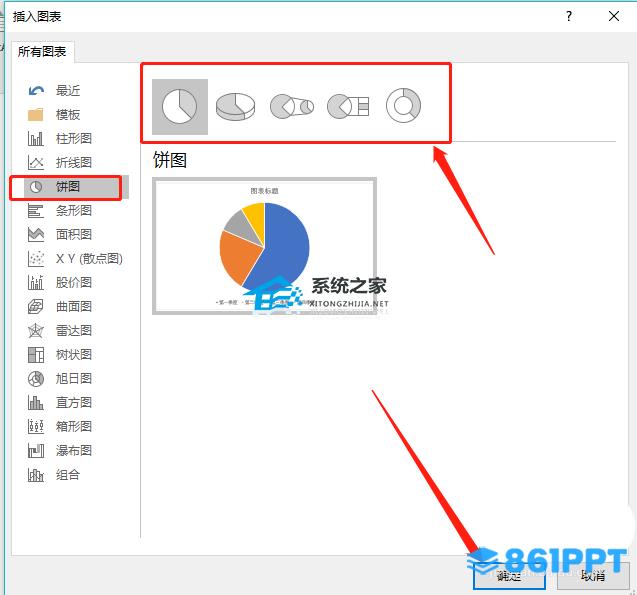Choose the Doughnut chart subtype icon
The width and height of the screenshot is (637, 595).
coord(403,106)
